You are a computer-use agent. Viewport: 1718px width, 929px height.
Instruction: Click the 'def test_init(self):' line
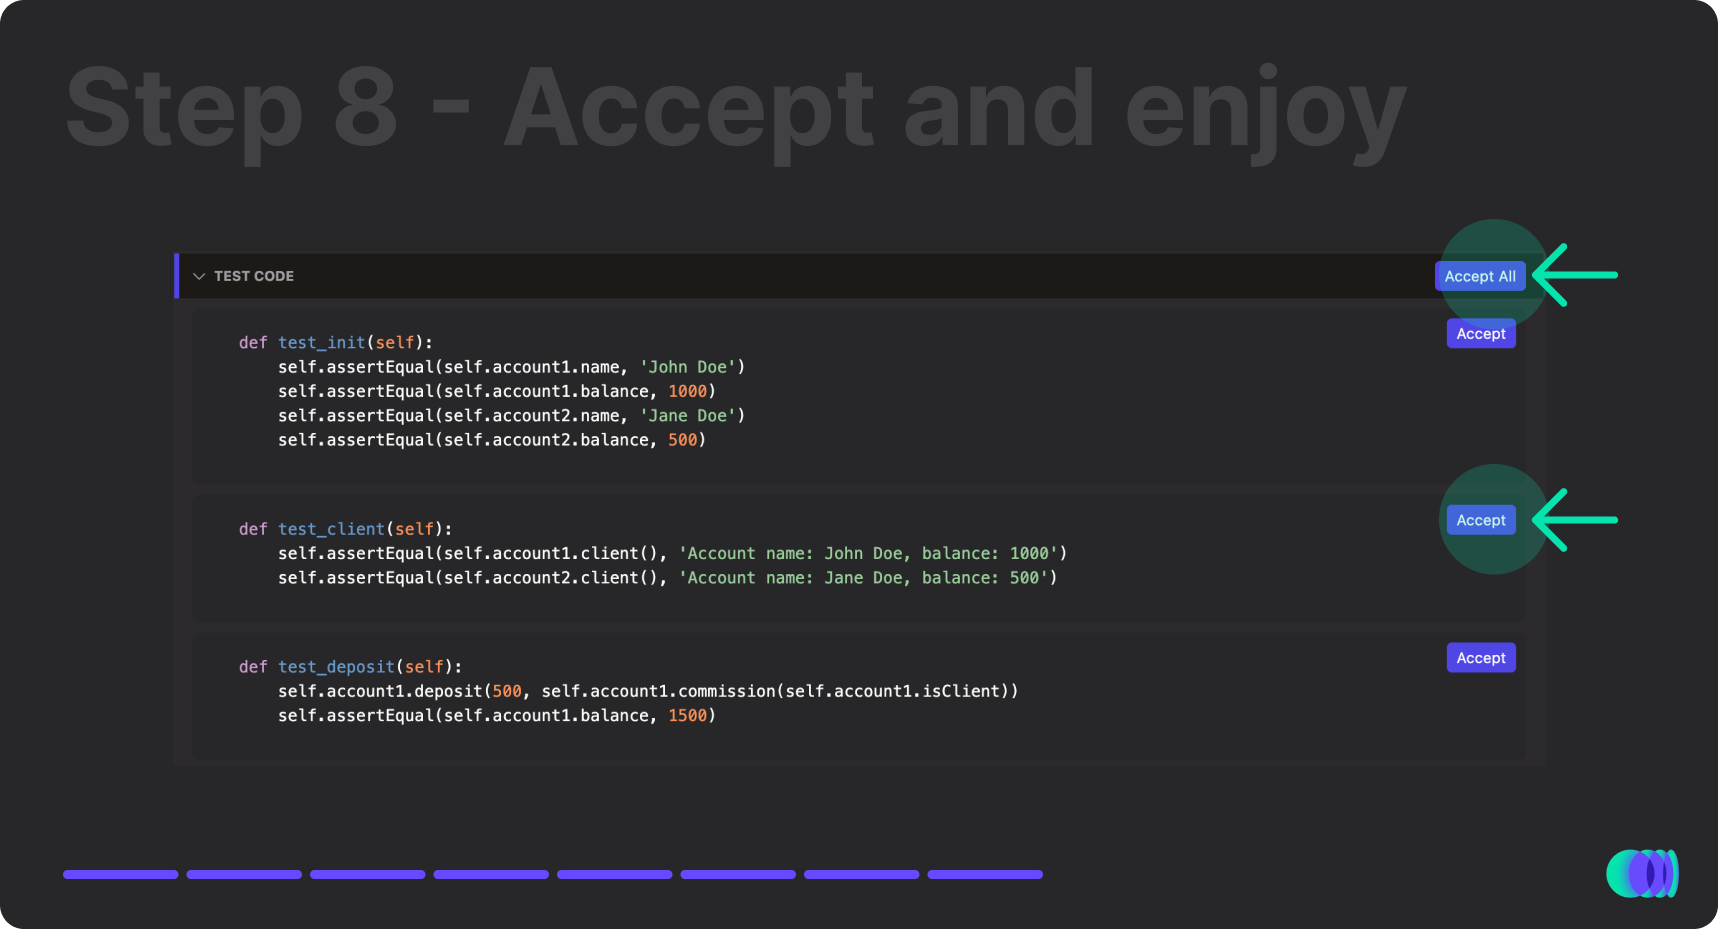[x=336, y=342]
